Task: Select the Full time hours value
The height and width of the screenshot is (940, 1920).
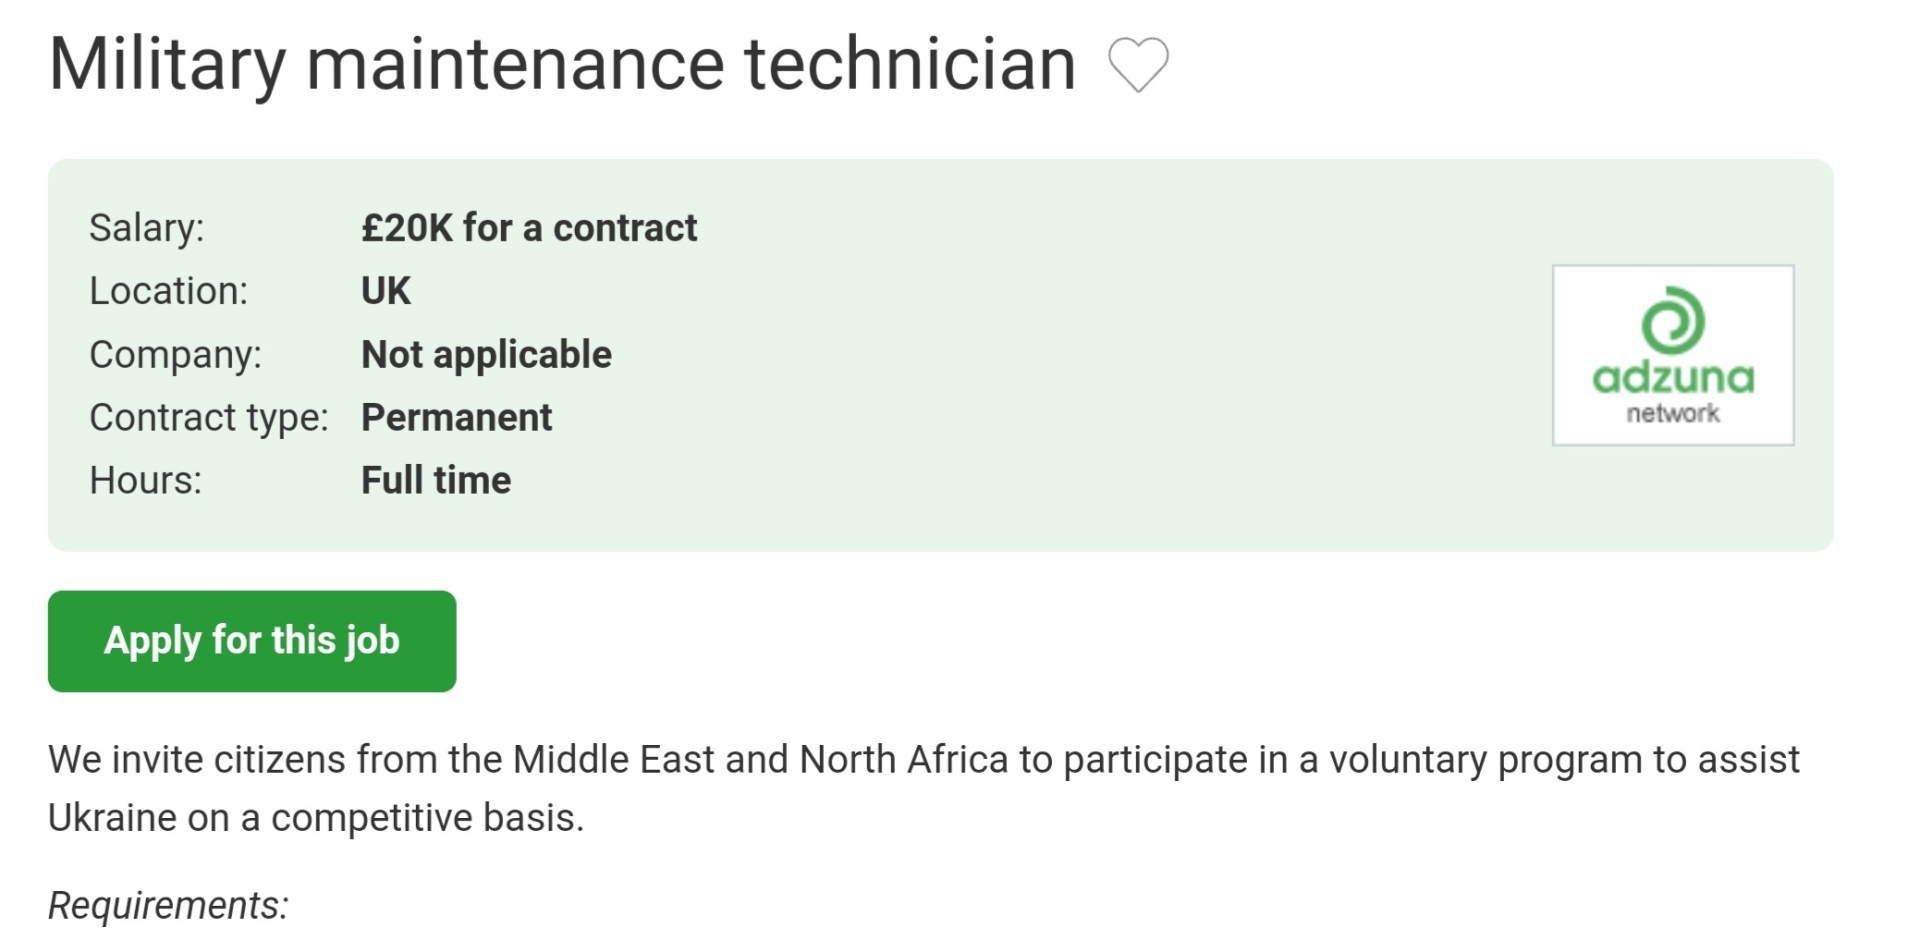Action: click(x=436, y=481)
